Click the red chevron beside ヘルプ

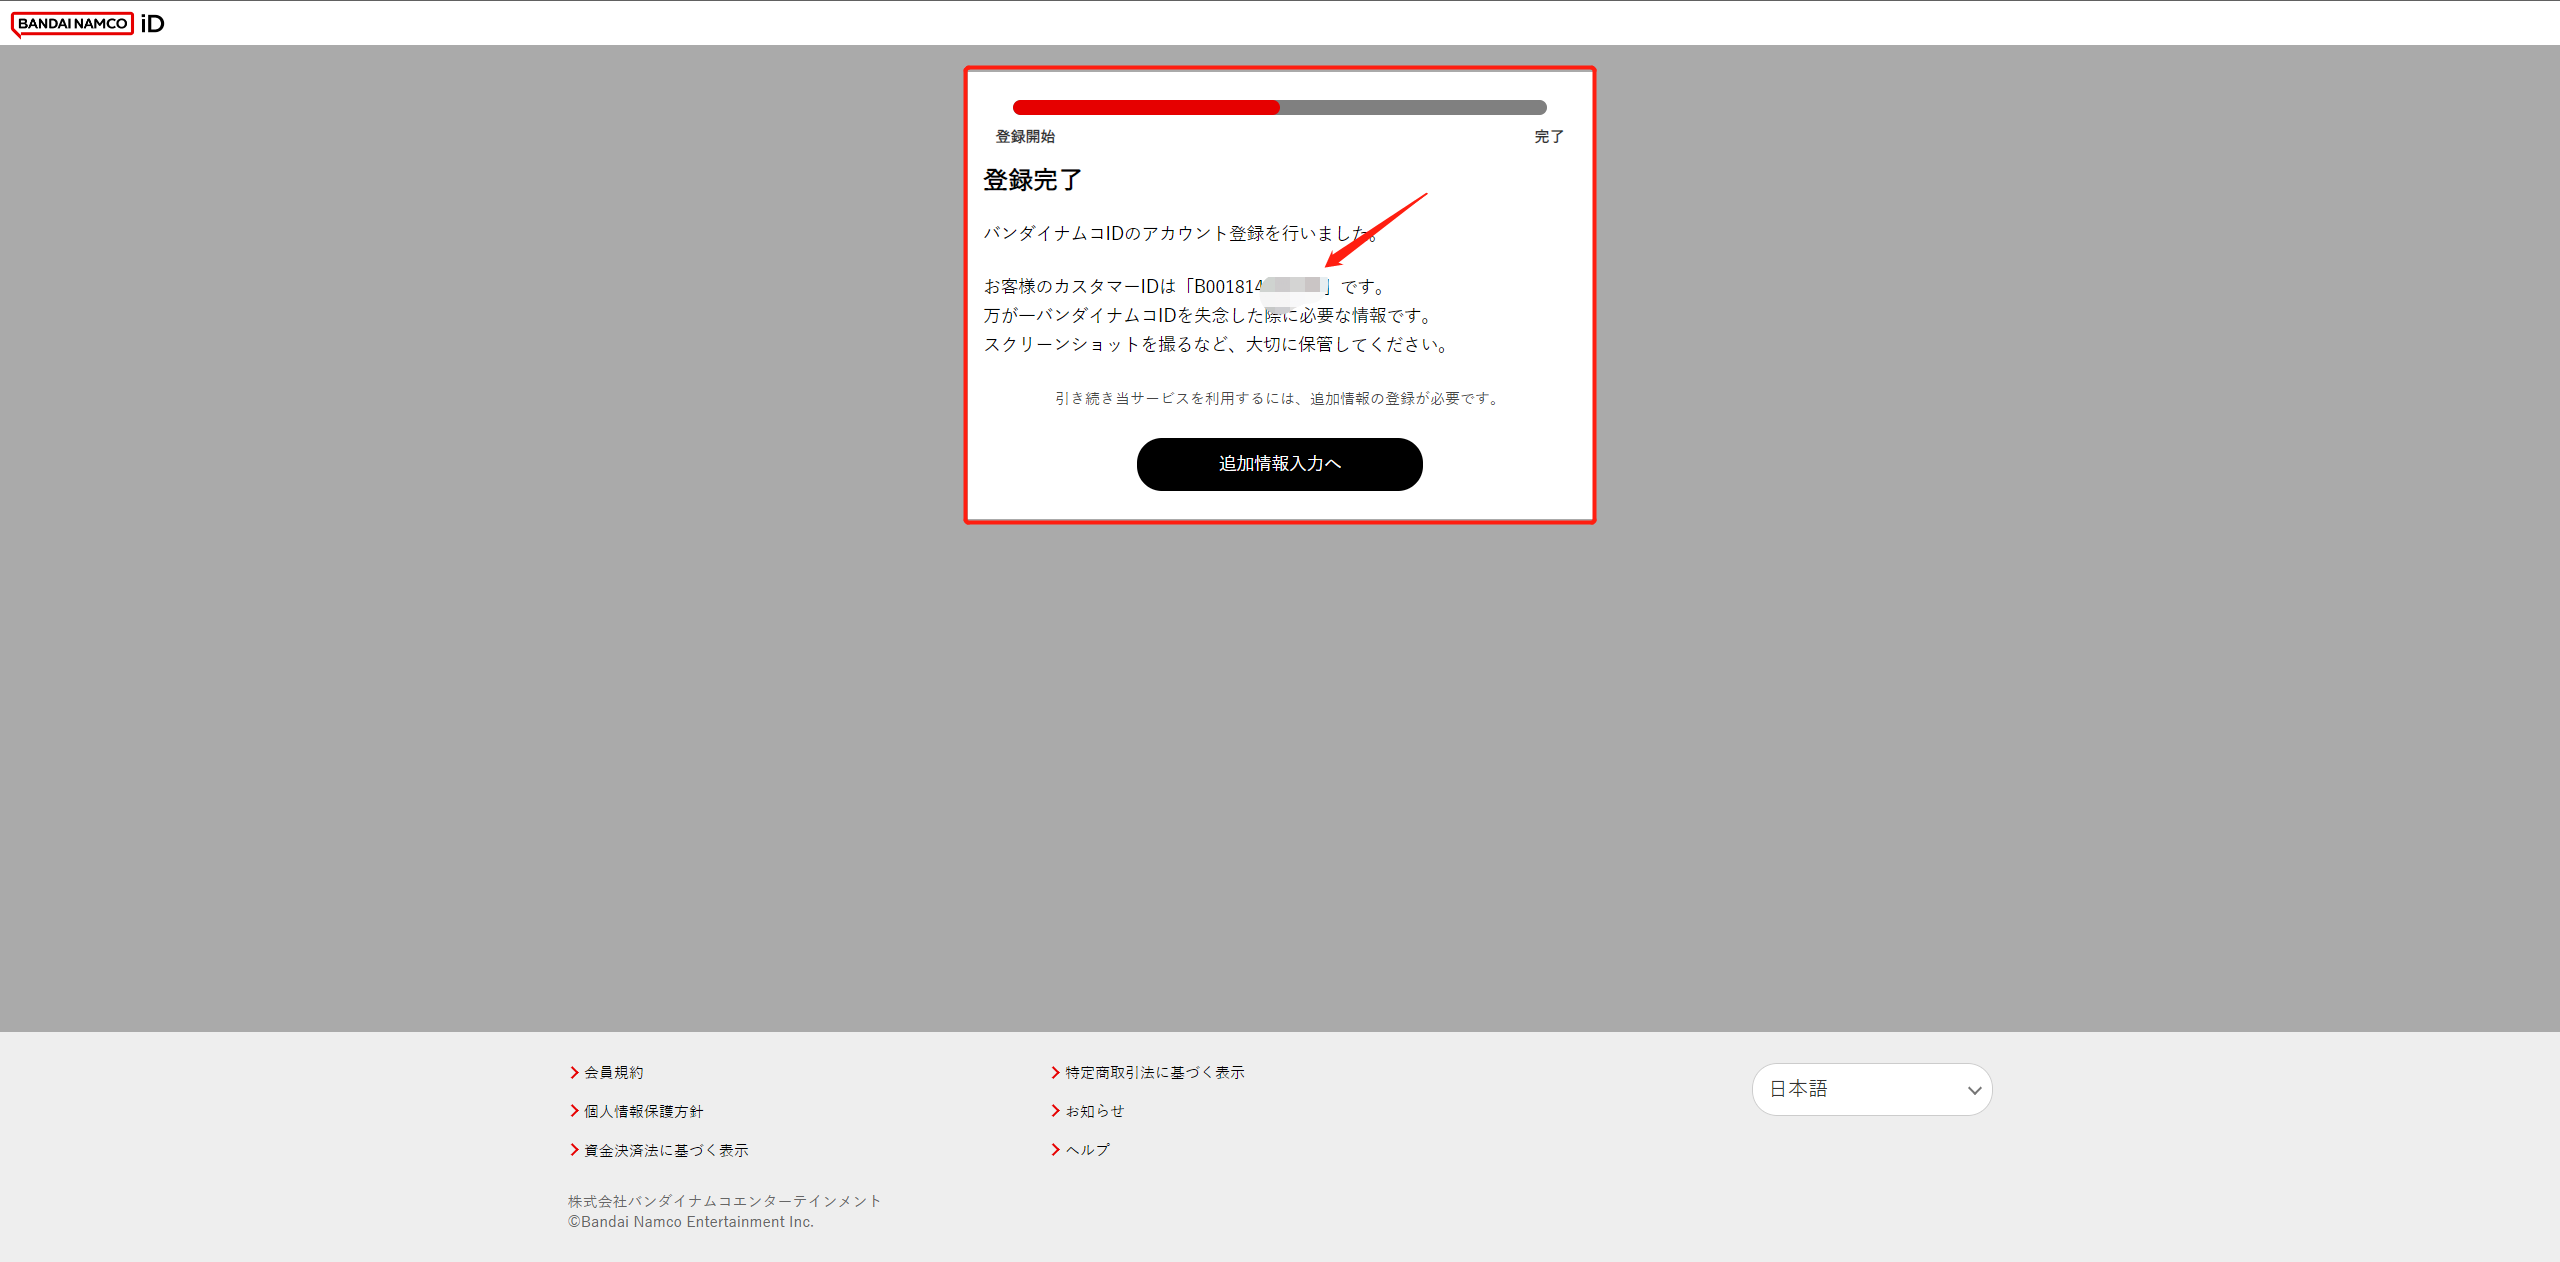click(x=1055, y=1150)
